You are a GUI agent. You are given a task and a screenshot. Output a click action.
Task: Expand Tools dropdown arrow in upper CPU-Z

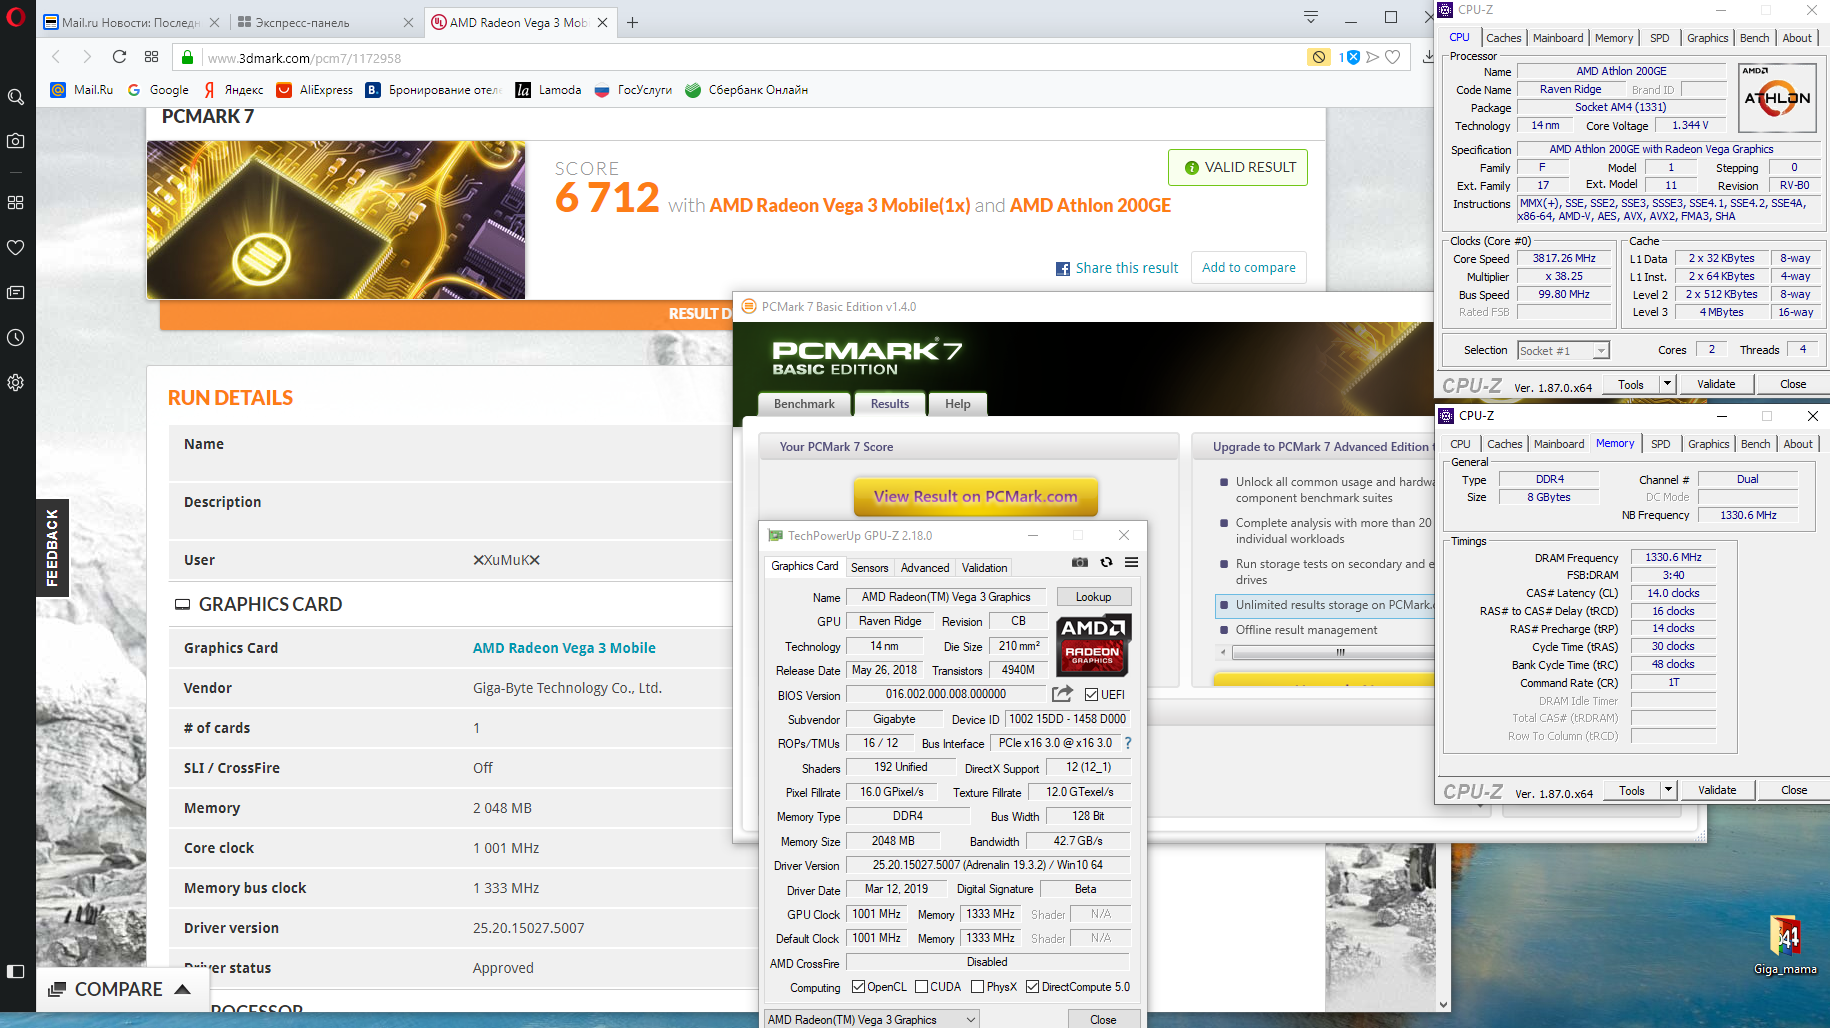click(x=1667, y=384)
